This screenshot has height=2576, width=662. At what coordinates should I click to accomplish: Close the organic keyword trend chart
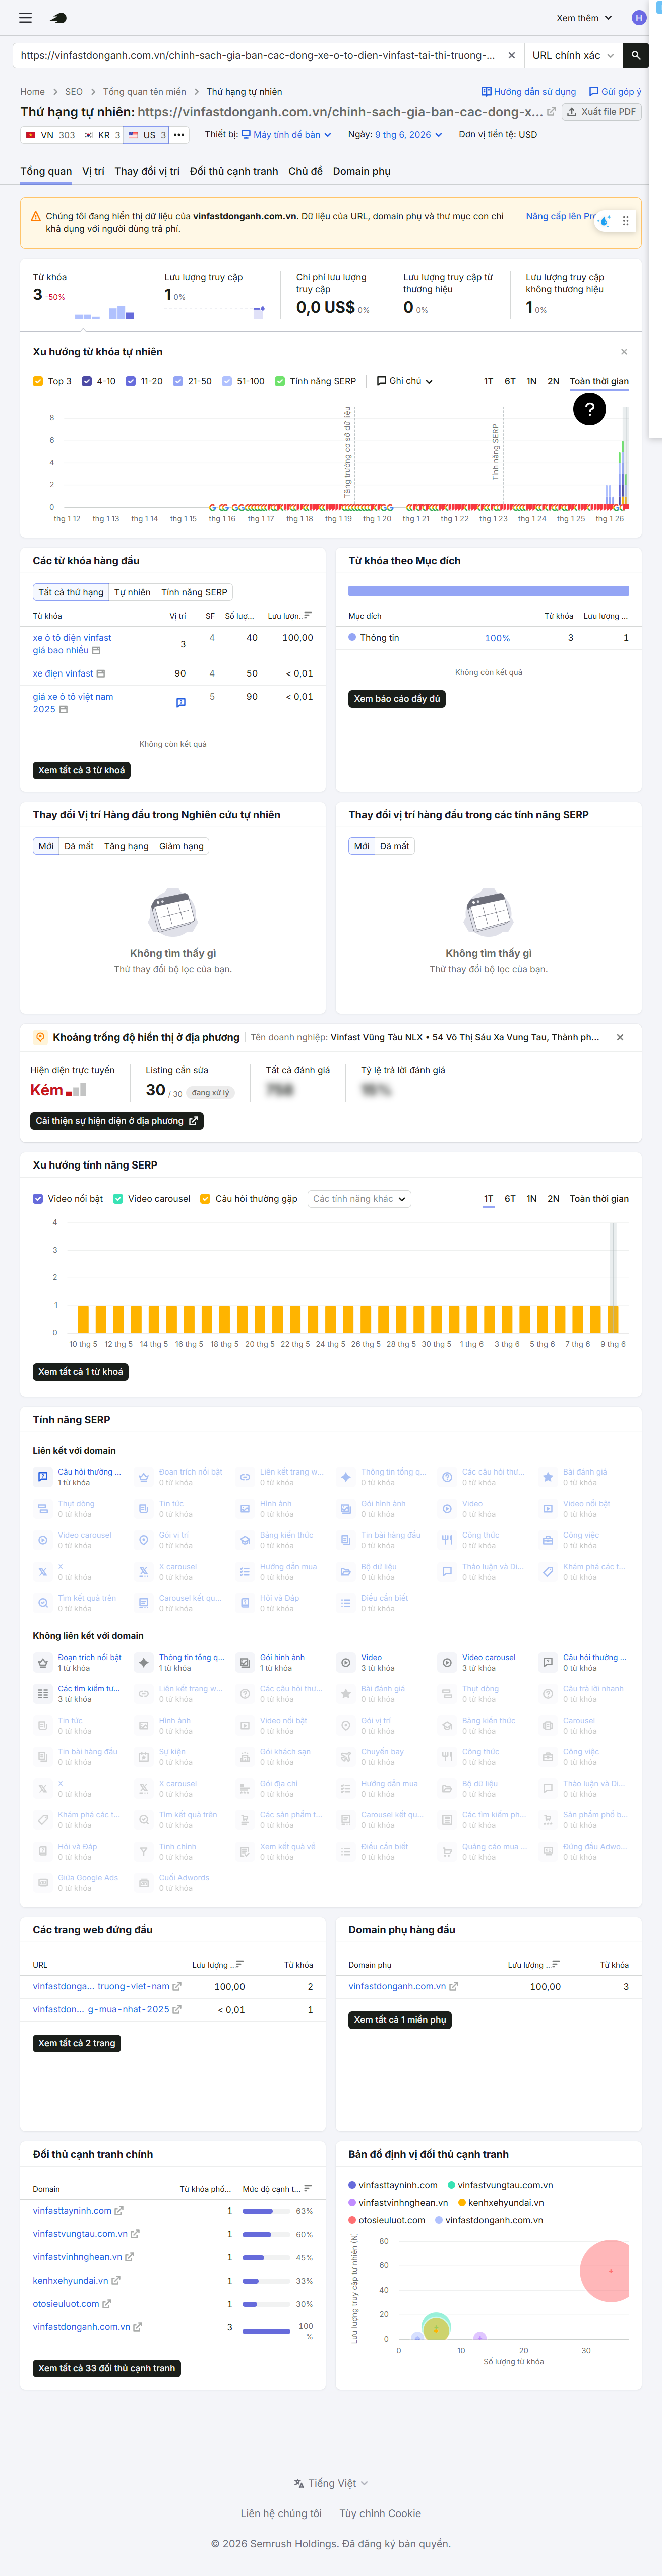point(624,352)
